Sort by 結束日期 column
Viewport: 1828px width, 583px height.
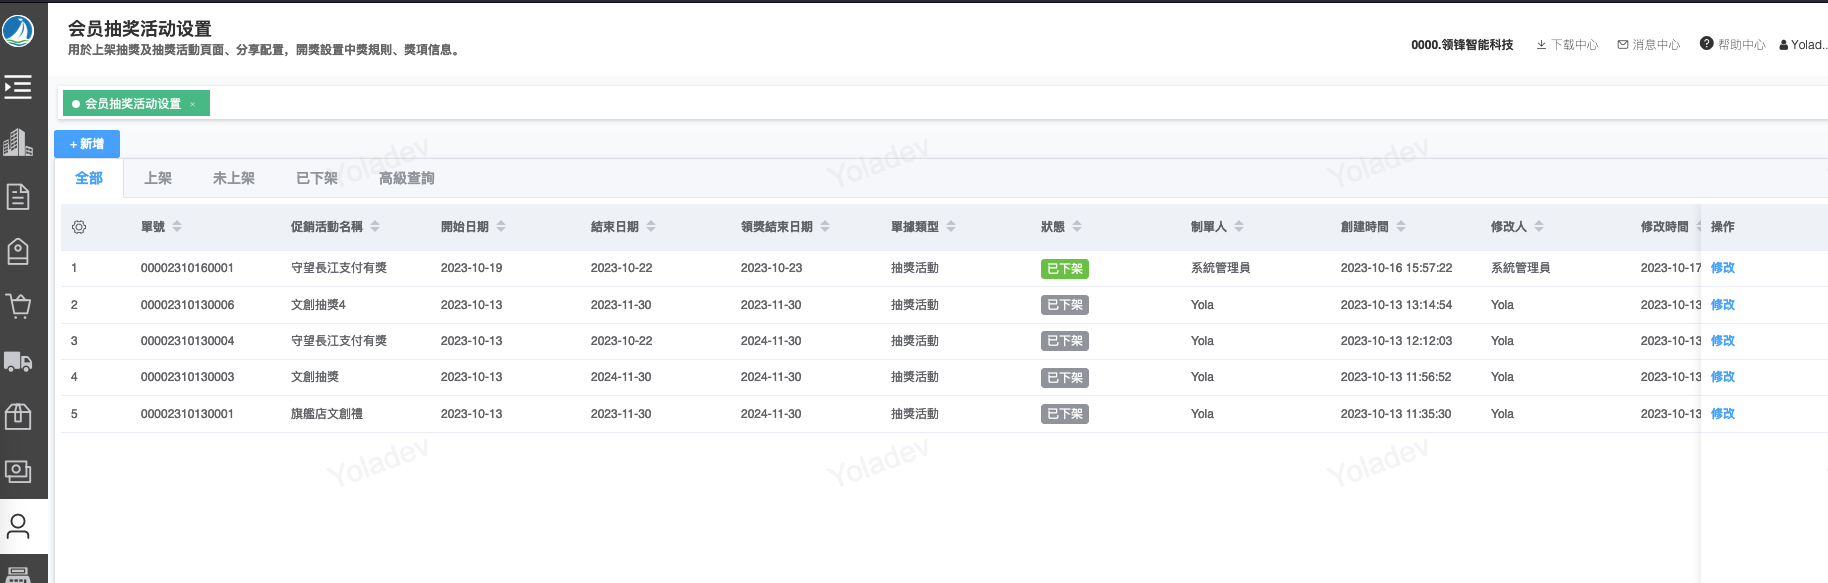tap(651, 227)
